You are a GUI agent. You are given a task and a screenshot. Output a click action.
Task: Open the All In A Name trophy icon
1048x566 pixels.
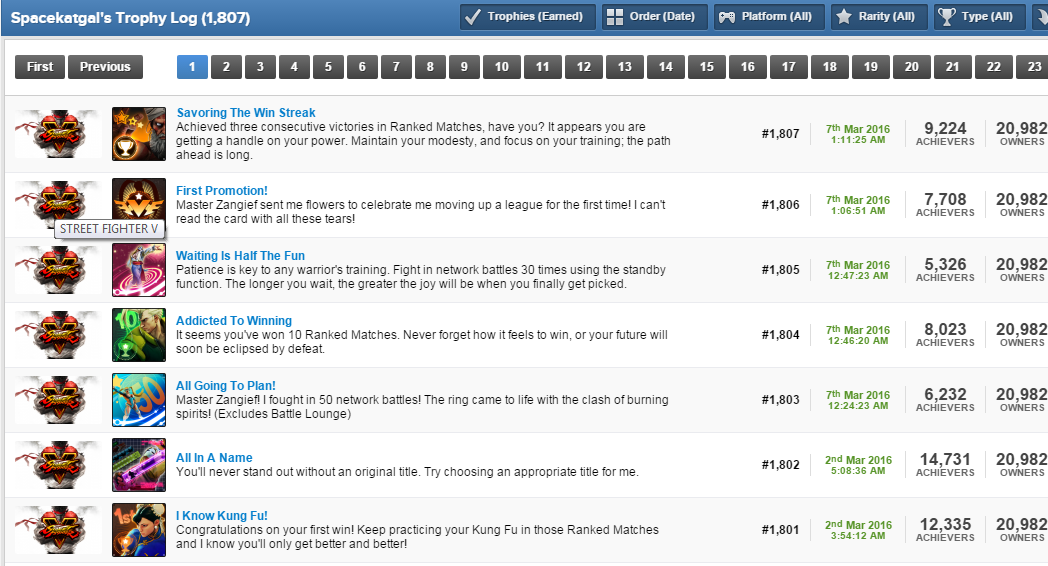tap(139, 464)
